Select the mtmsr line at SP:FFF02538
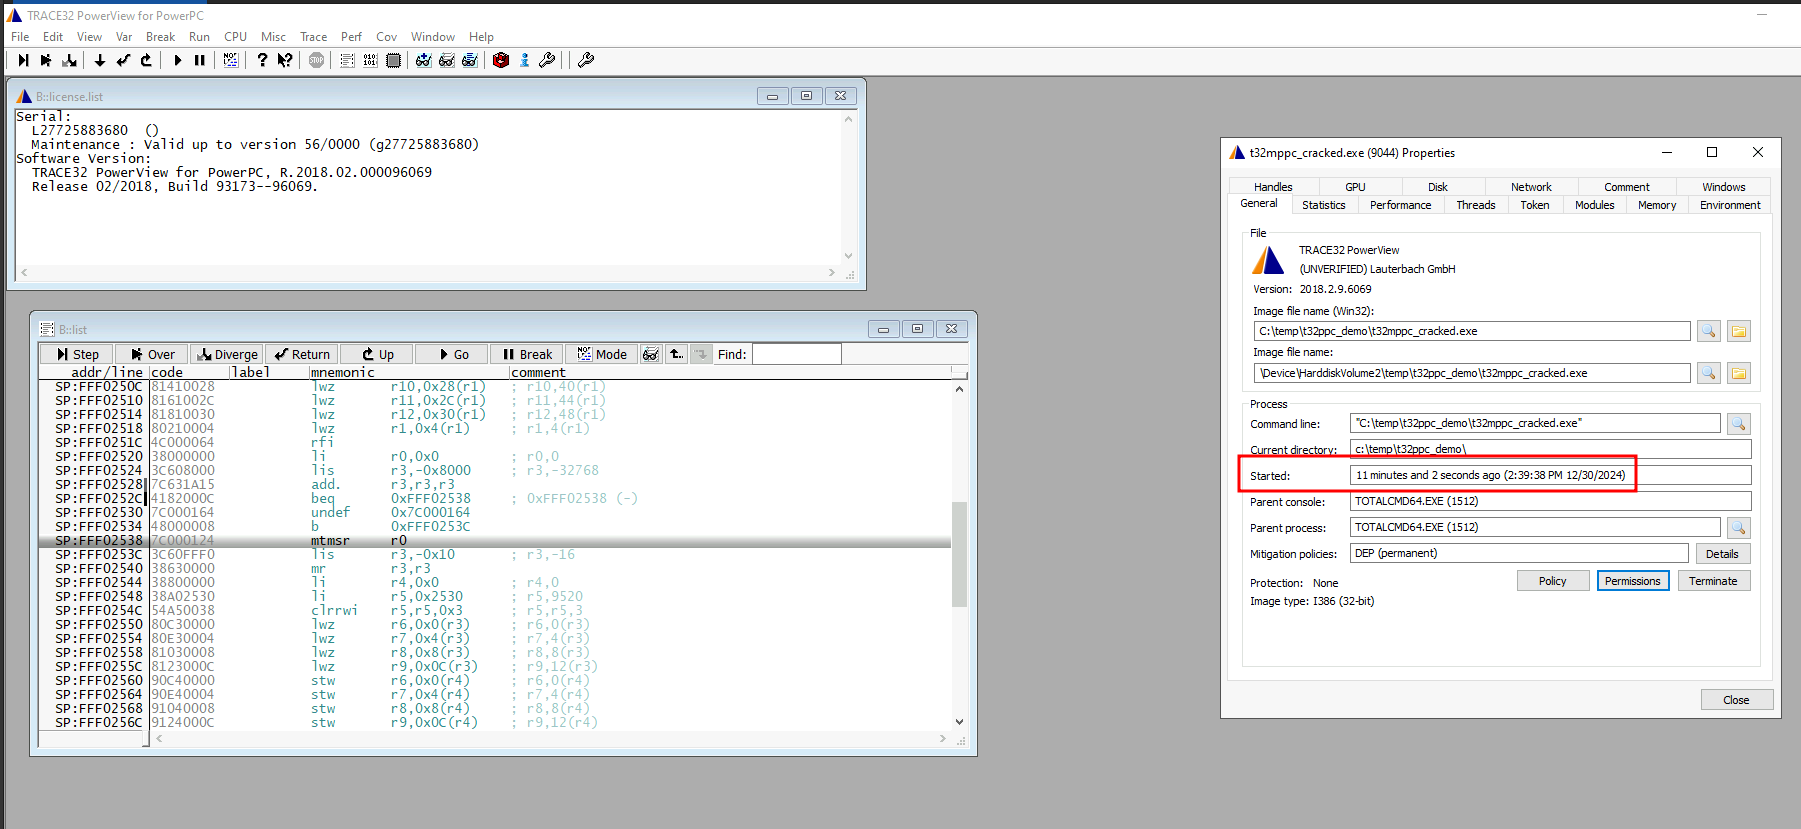Screen dimensions: 1801x829 [494, 541]
